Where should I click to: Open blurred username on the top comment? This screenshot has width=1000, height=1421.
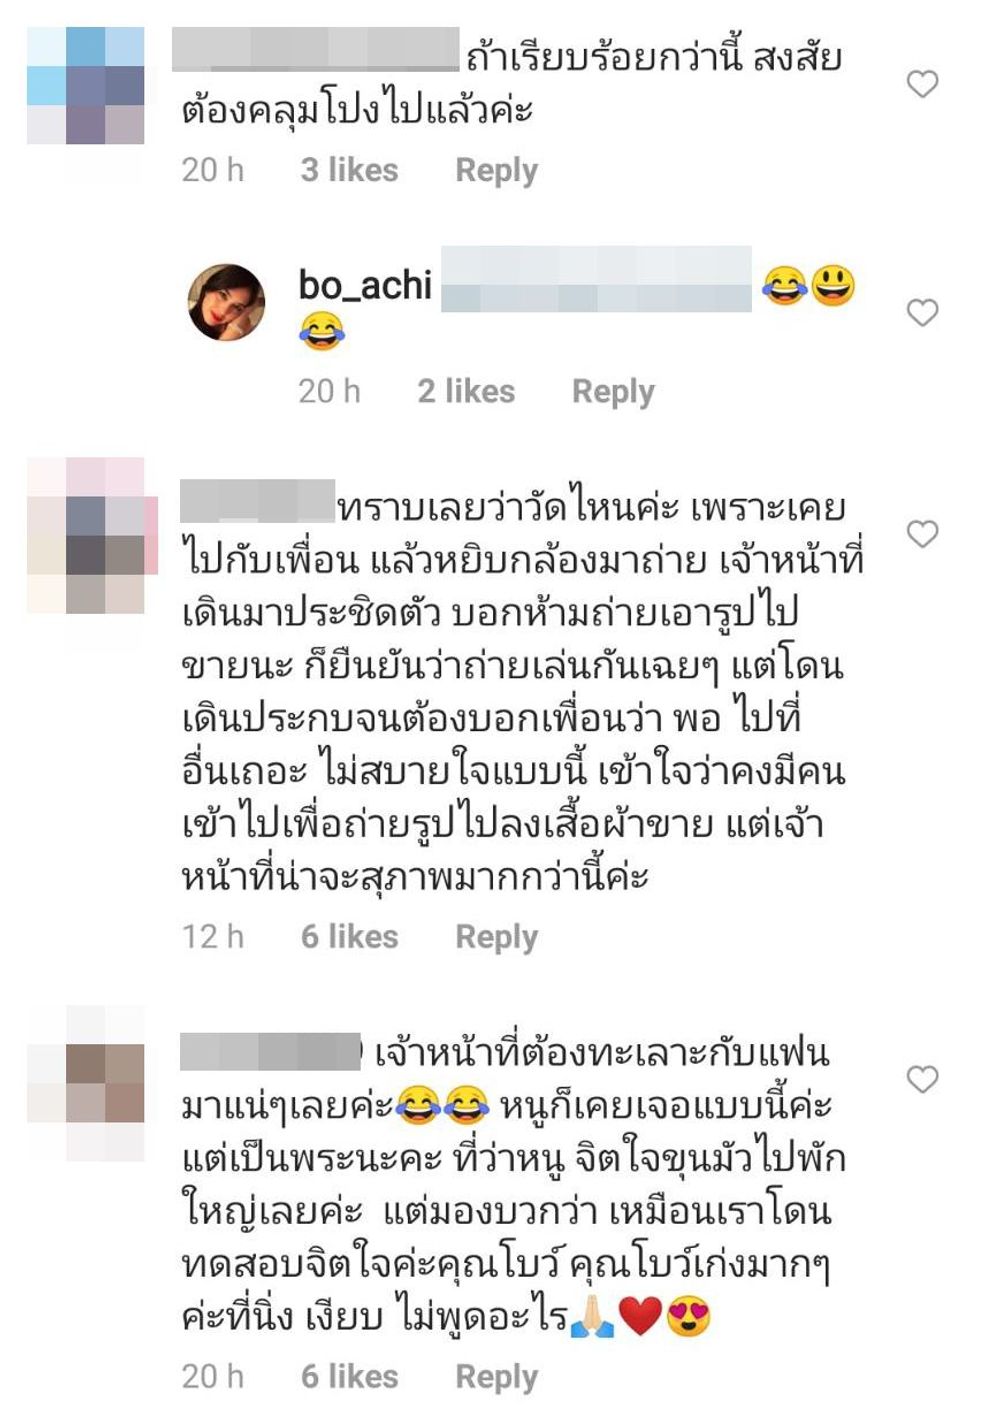316,50
